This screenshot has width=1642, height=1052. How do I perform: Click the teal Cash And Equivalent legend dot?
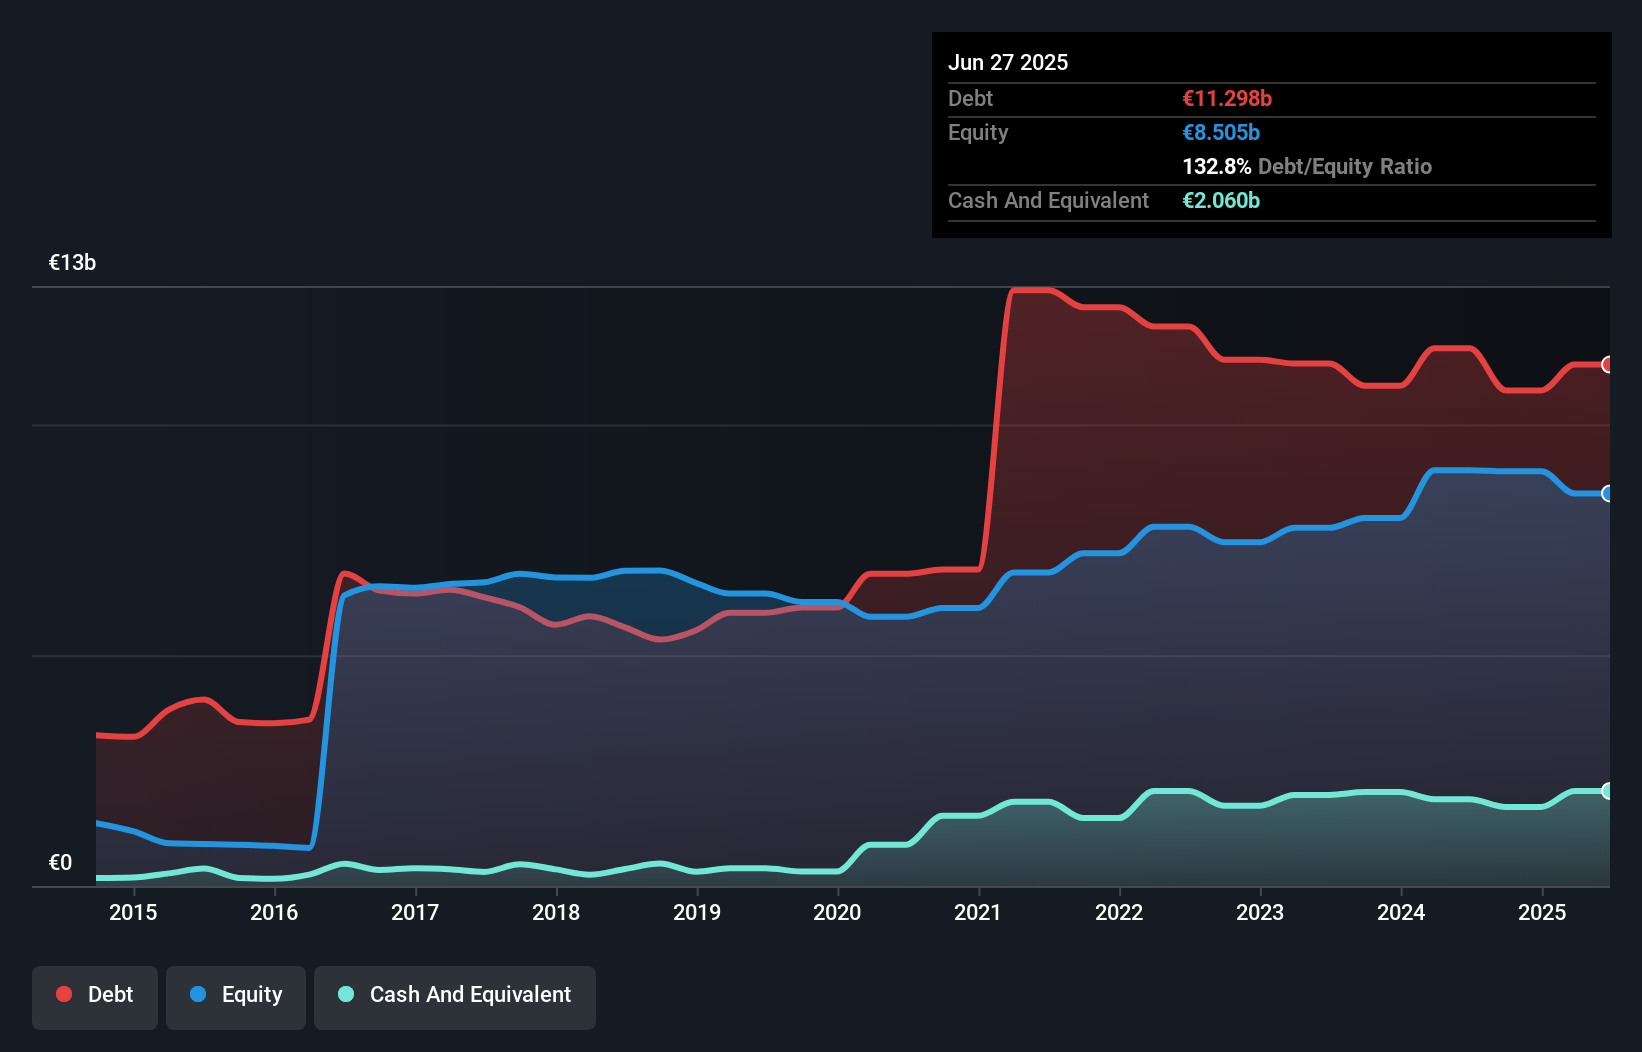point(344,994)
